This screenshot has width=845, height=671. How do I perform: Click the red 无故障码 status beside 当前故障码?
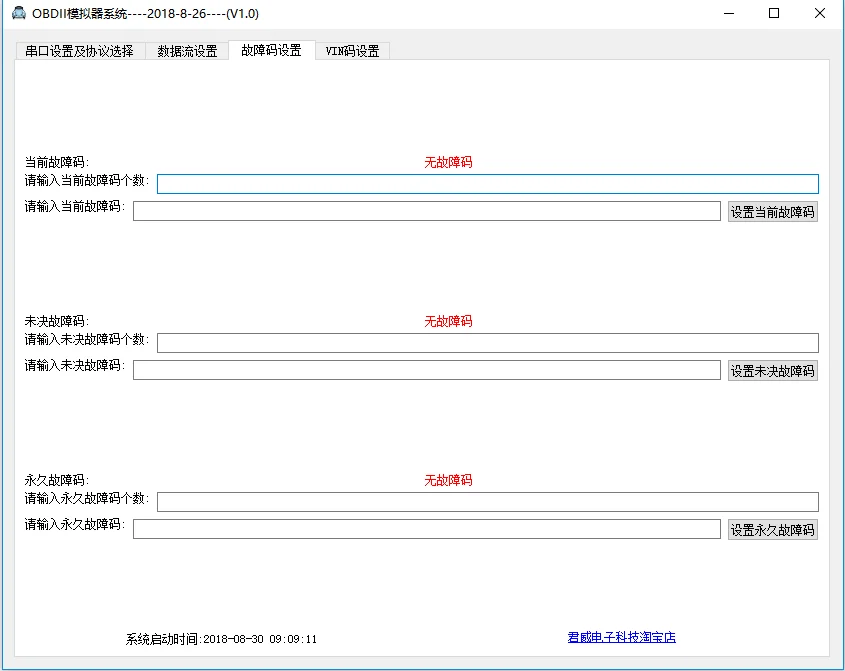click(x=448, y=162)
